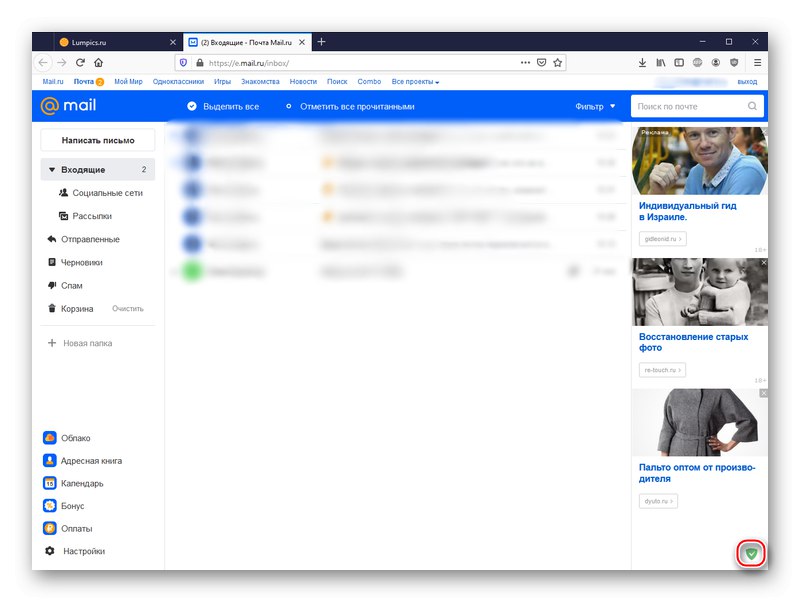Open Календарь calendar
This screenshot has height=602, width=800.
click(73, 483)
